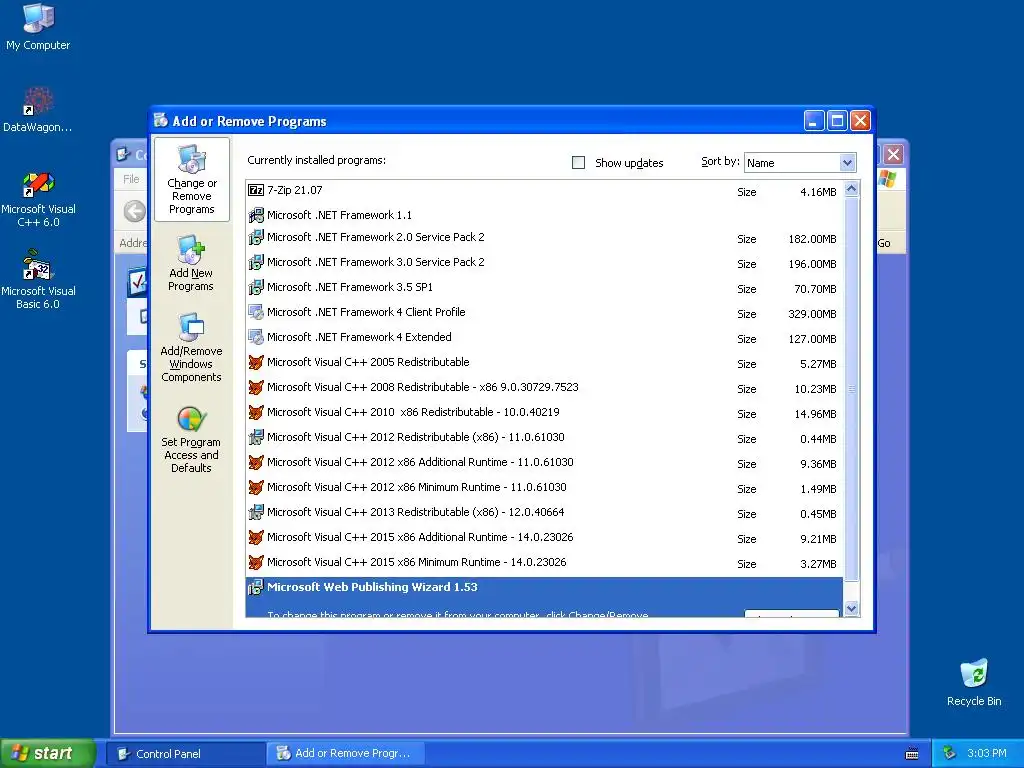The width and height of the screenshot is (1024, 768).
Task: Click the Visual C++ 2012 Redistributable (x86) icon
Action: coord(256,437)
